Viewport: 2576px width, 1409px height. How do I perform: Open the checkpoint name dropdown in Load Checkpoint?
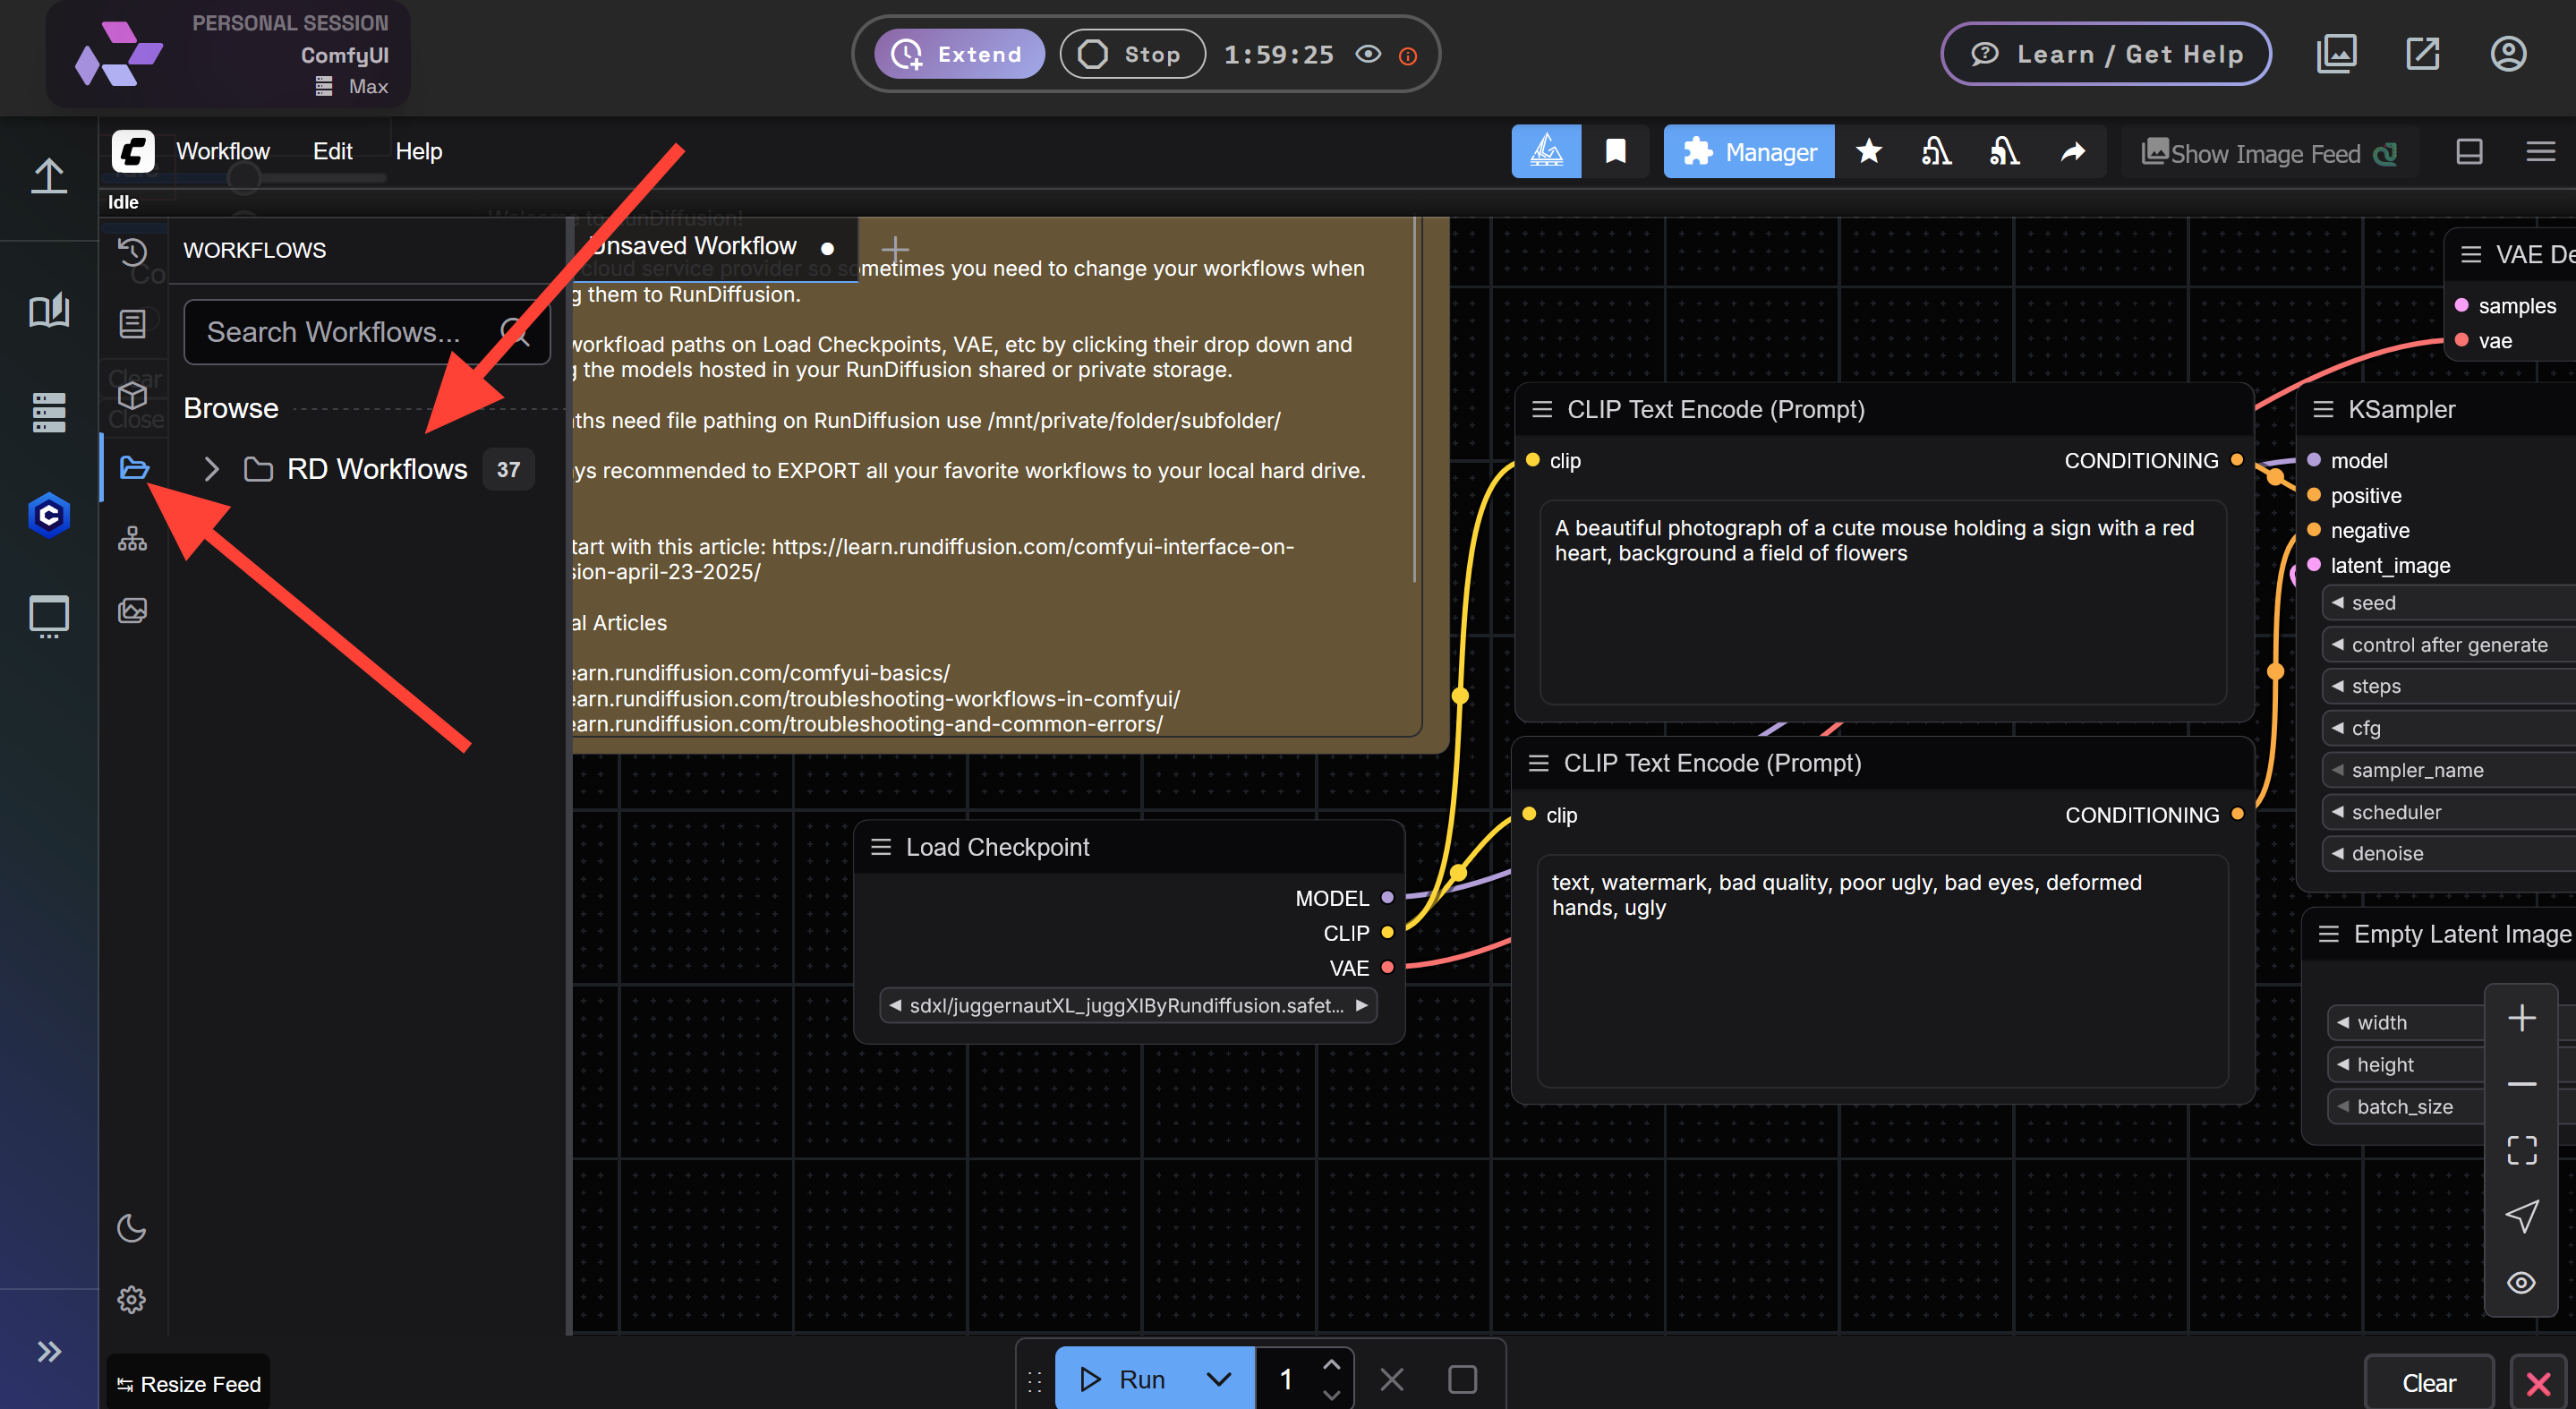pyautogui.click(x=1128, y=1005)
